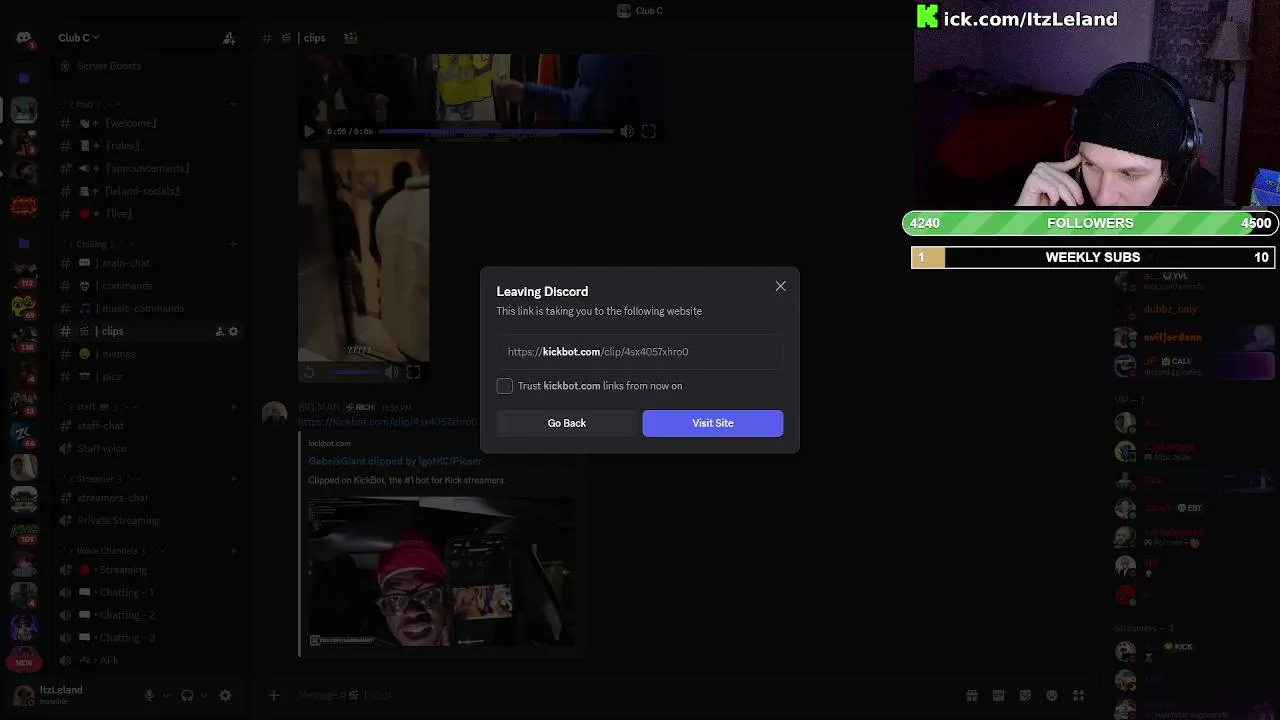1280x720 pixels.
Task: Add channel to staff category plus icon
Action: pos(233,407)
